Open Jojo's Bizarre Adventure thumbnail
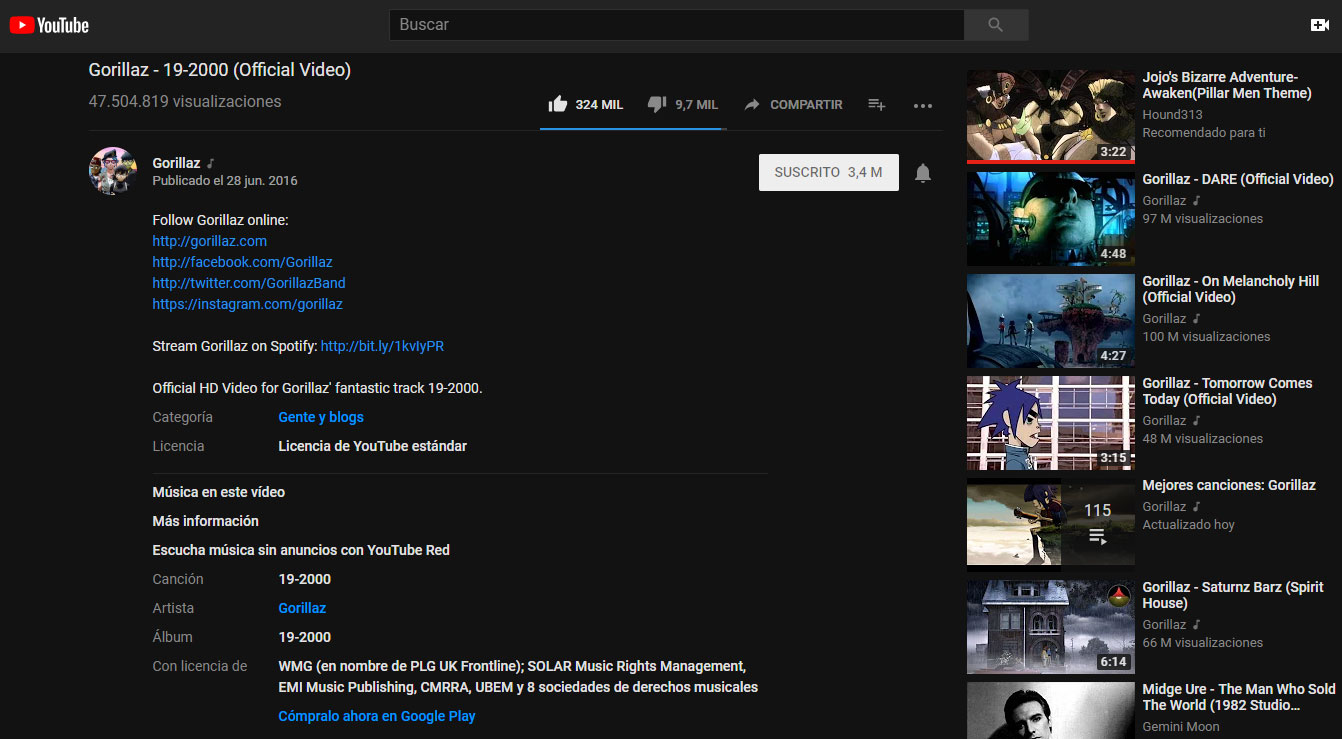This screenshot has width=1342, height=739. pyautogui.click(x=1051, y=116)
